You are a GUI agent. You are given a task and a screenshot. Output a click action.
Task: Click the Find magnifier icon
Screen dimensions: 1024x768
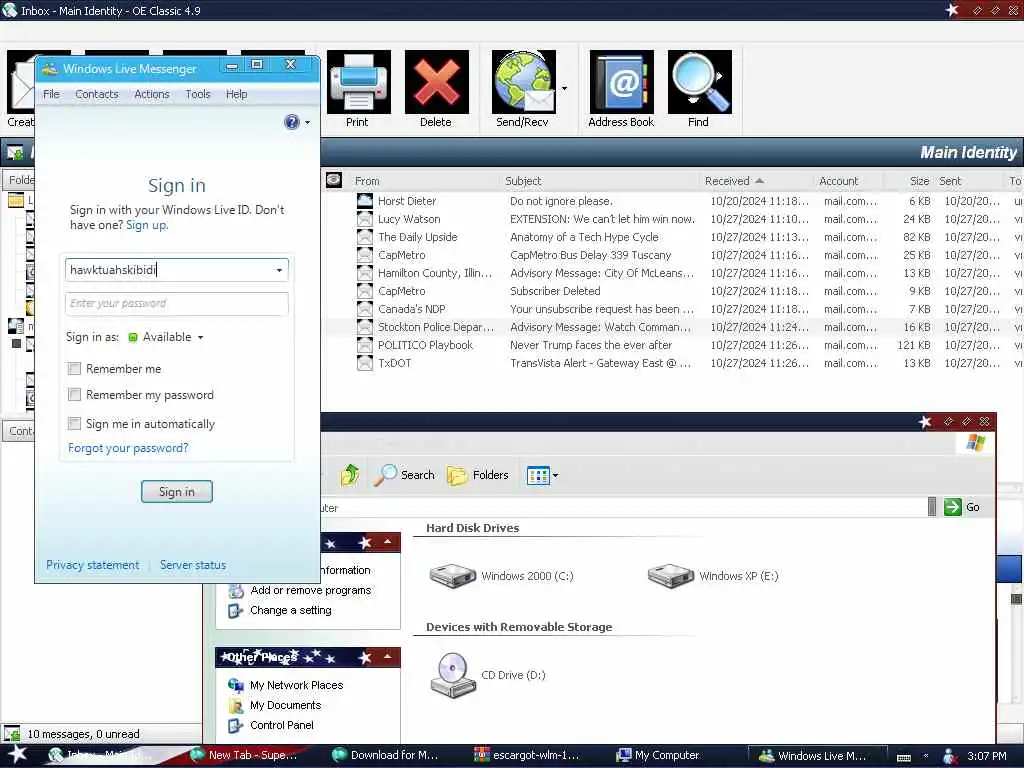[699, 82]
